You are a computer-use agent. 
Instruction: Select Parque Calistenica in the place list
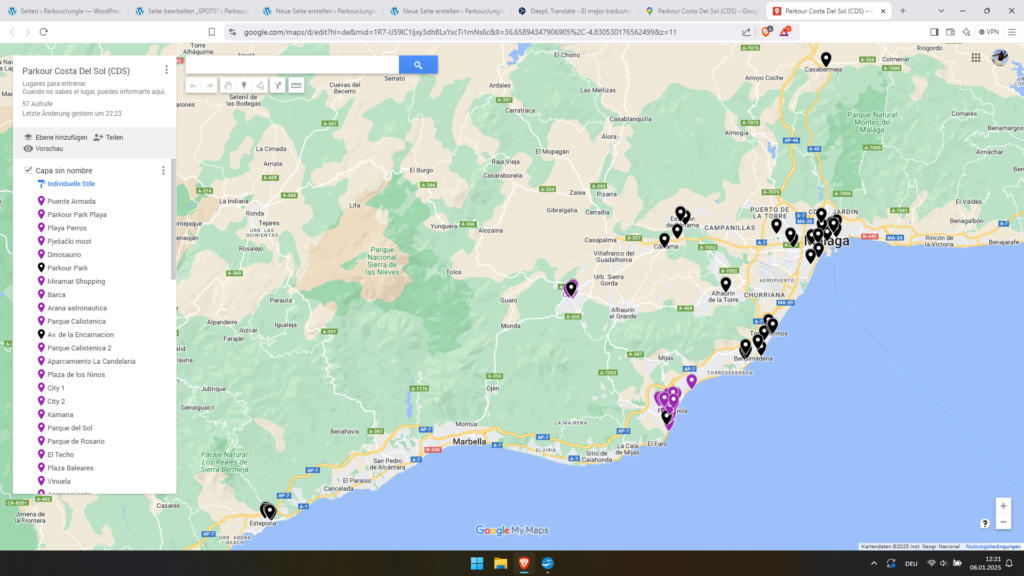[76, 321]
